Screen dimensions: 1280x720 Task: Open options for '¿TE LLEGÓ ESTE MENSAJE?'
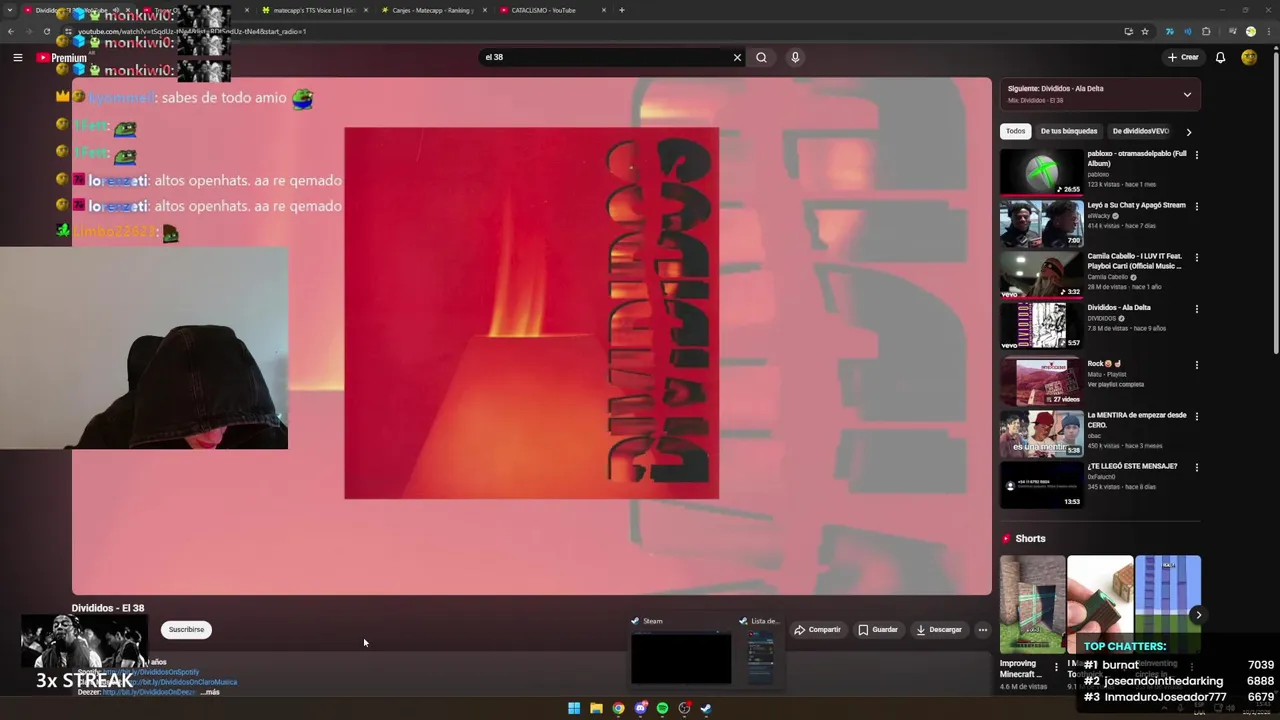tap(1196, 467)
